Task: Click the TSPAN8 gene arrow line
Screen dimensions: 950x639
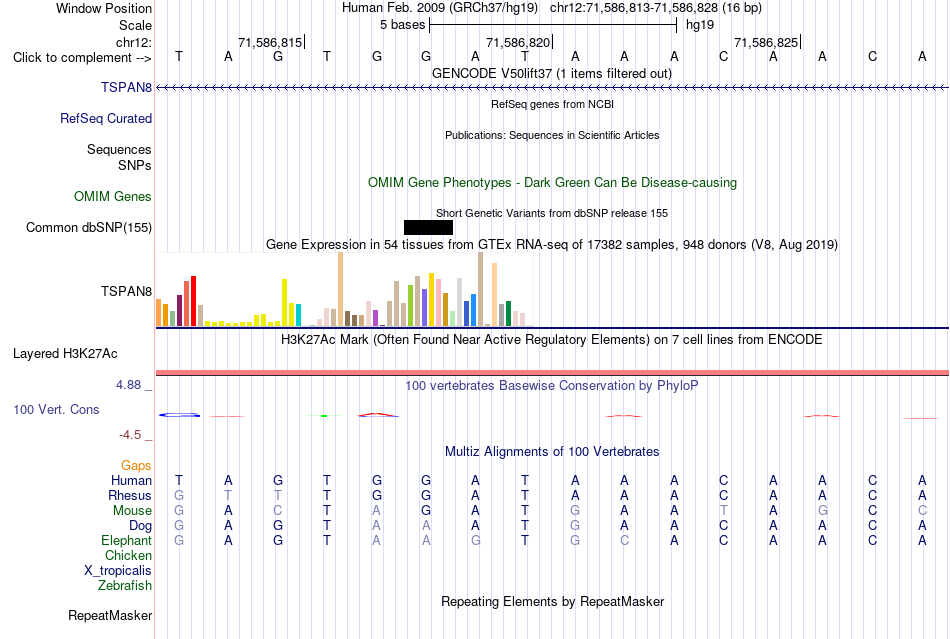Action: click(x=552, y=88)
